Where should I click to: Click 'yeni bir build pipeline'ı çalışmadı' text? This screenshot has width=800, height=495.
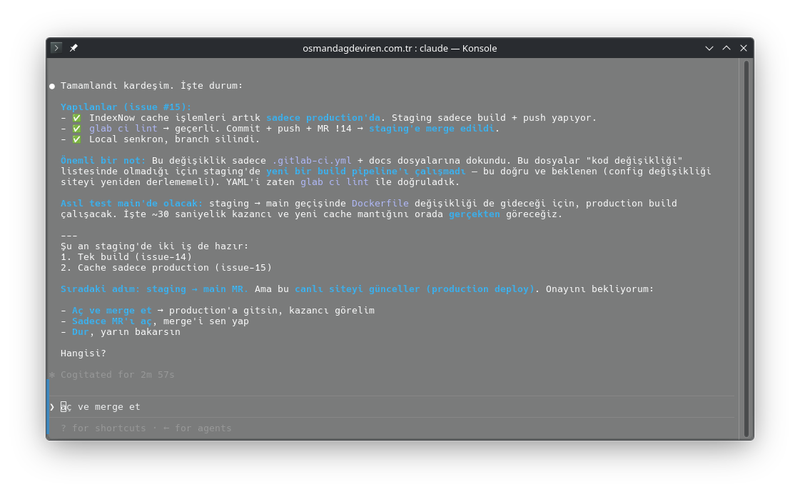click(x=366, y=171)
